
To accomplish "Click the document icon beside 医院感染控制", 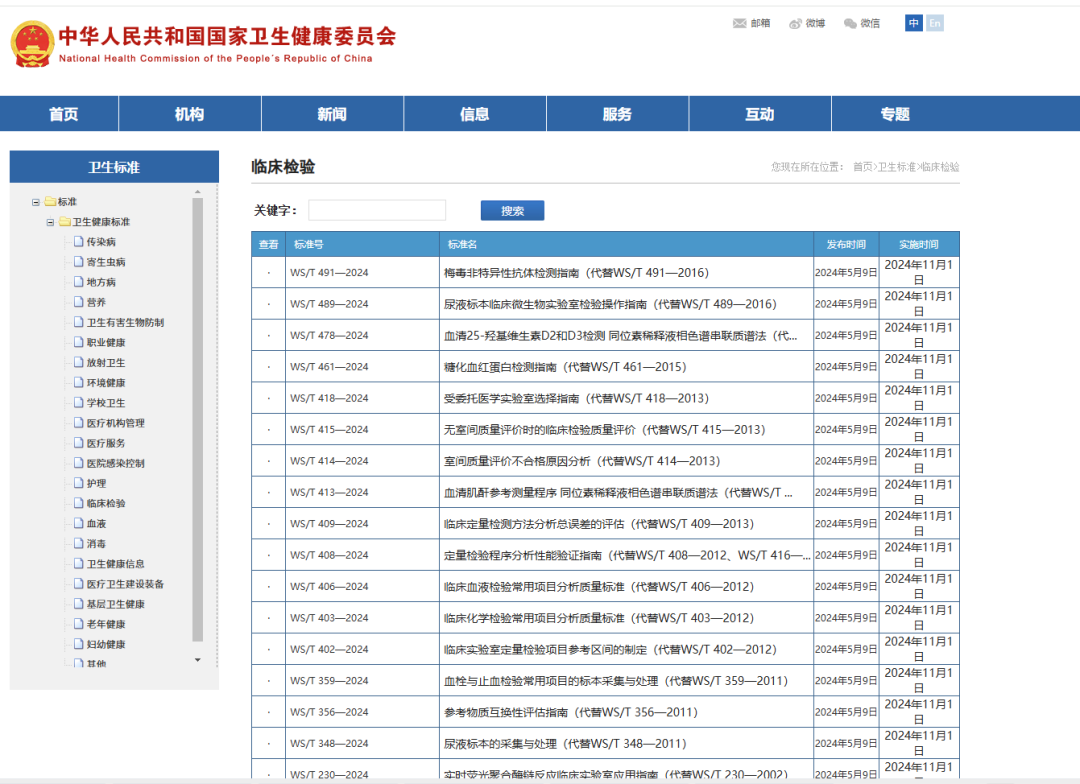I will point(79,463).
